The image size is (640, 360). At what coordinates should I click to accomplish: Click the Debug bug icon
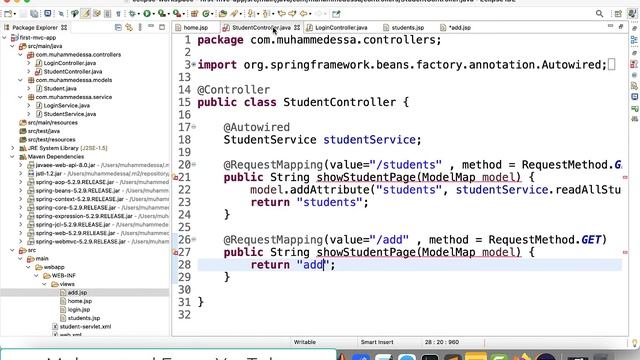(x=132, y=14)
